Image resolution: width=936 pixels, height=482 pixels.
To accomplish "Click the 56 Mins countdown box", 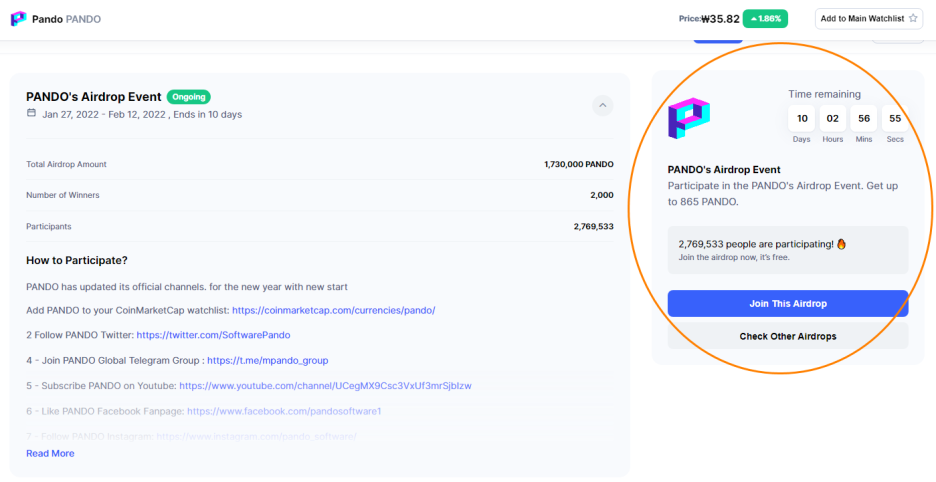I will click(x=864, y=118).
